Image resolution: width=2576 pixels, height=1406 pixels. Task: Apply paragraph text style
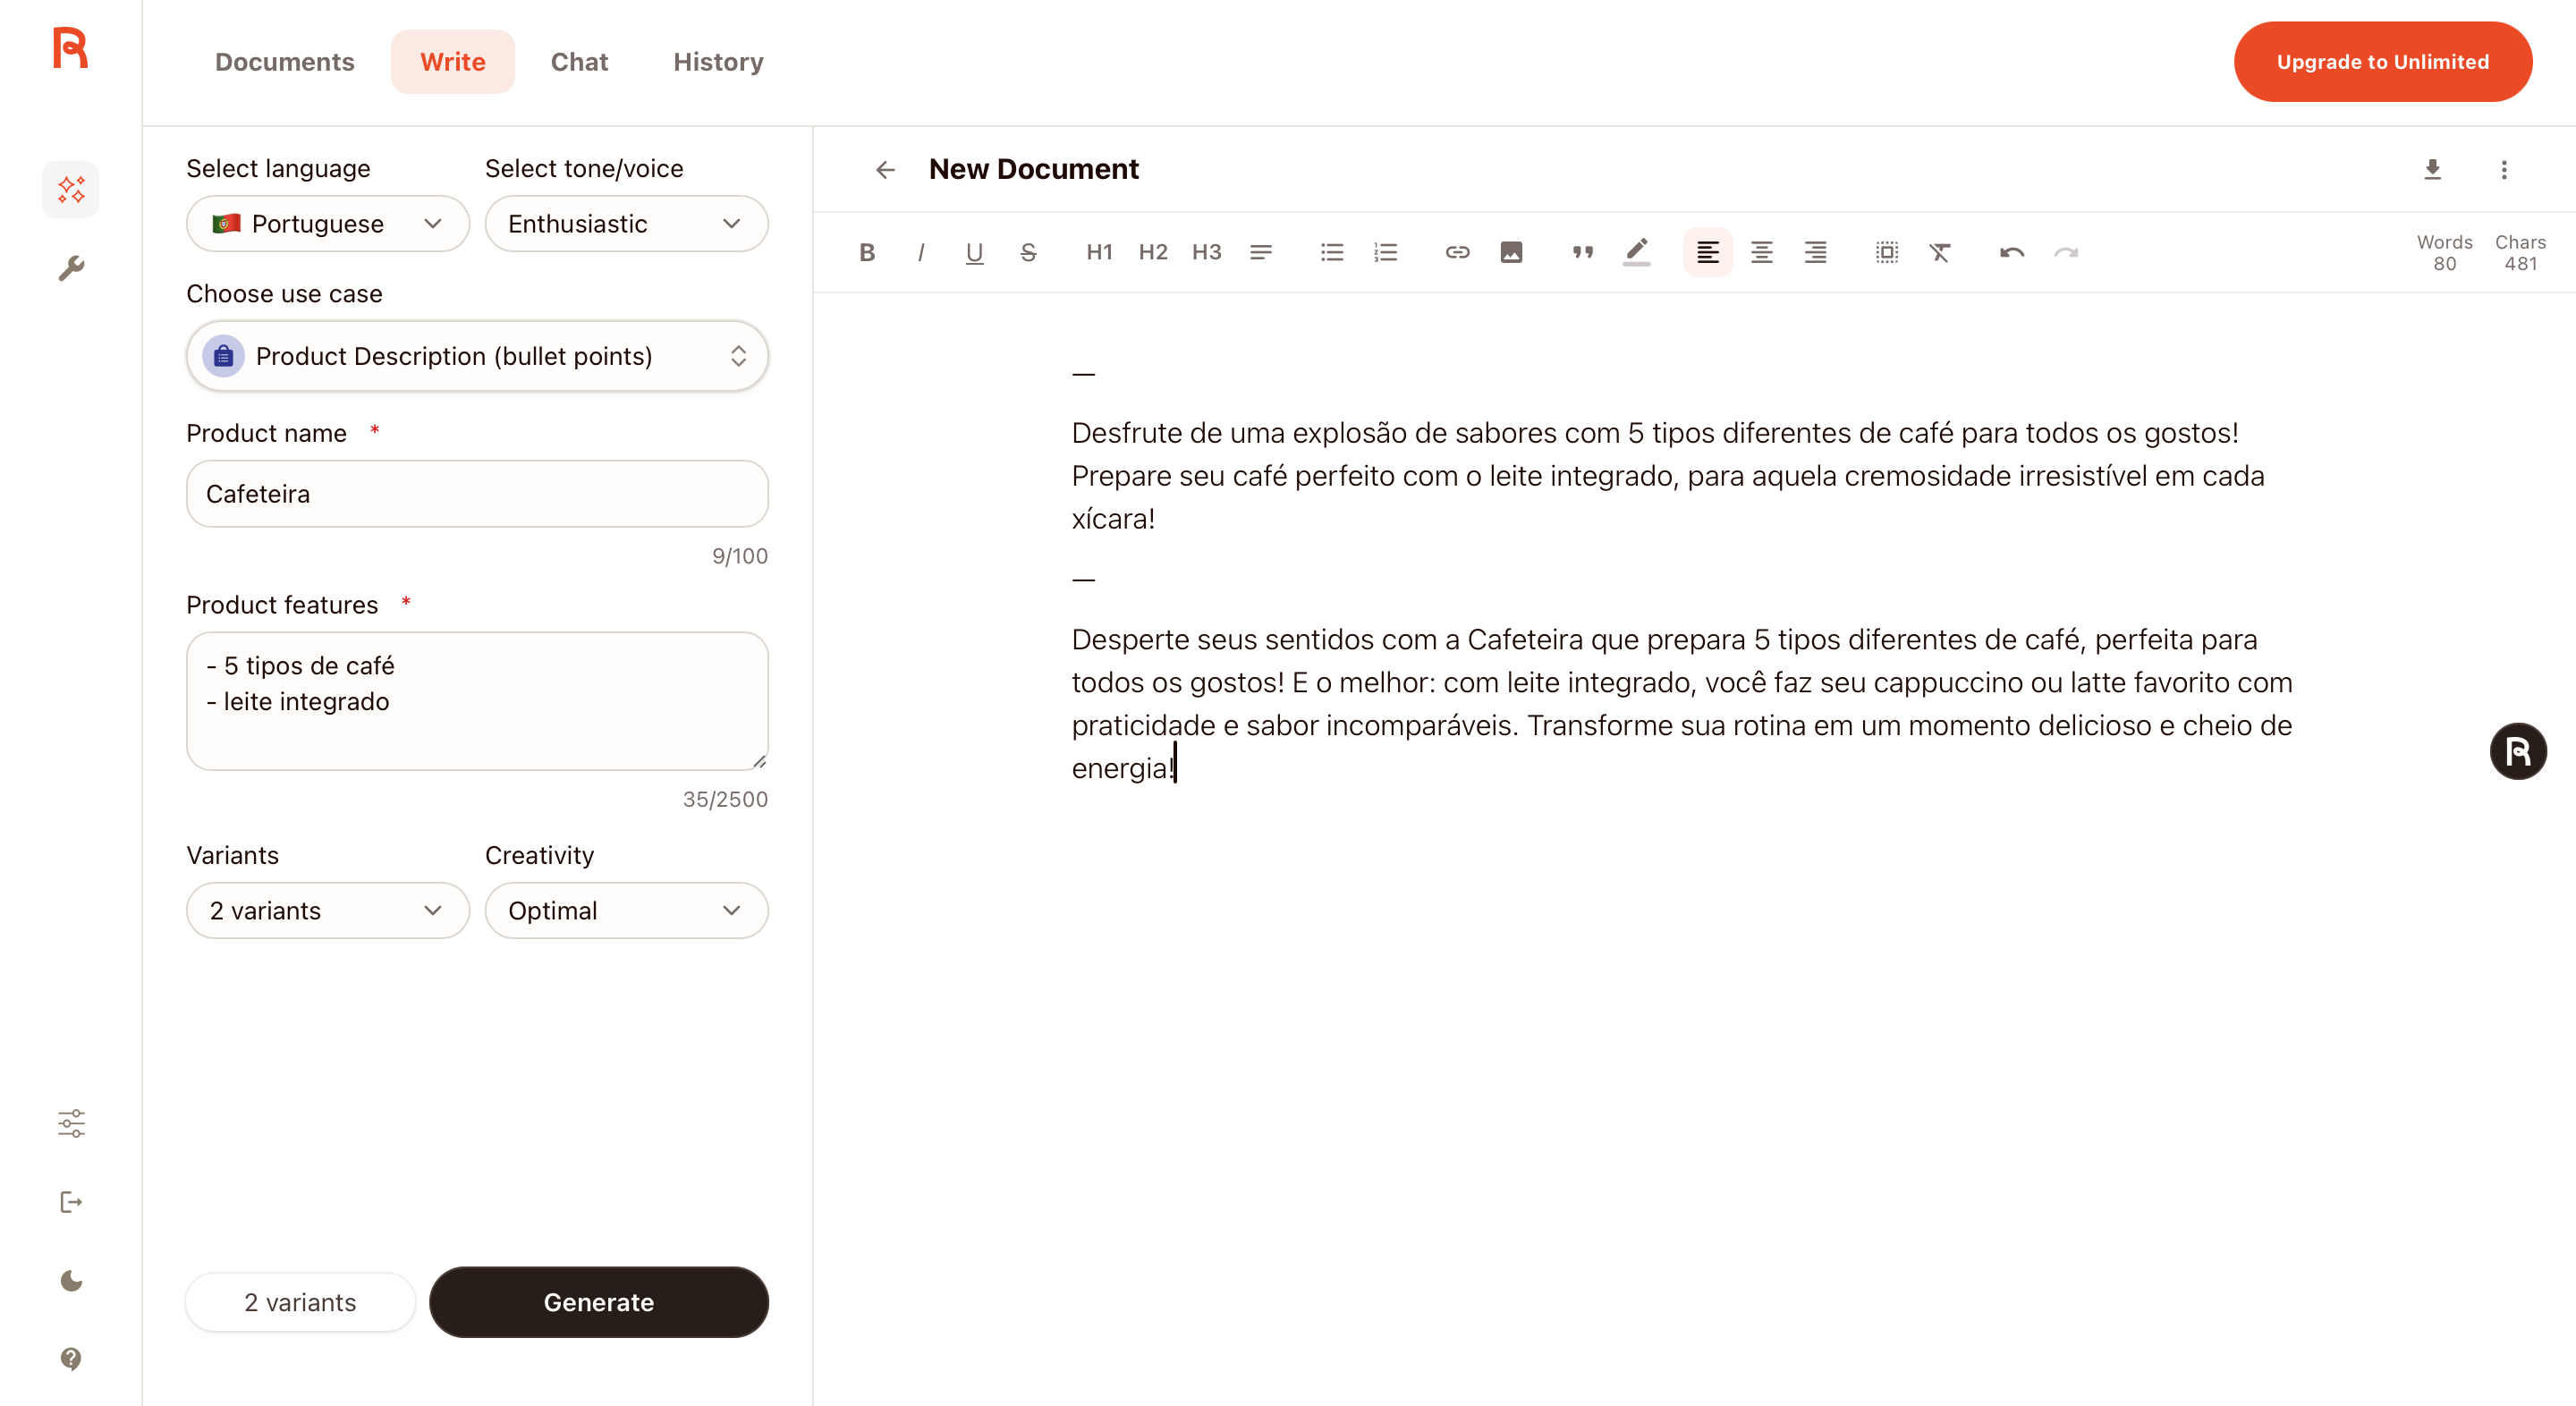[1261, 253]
